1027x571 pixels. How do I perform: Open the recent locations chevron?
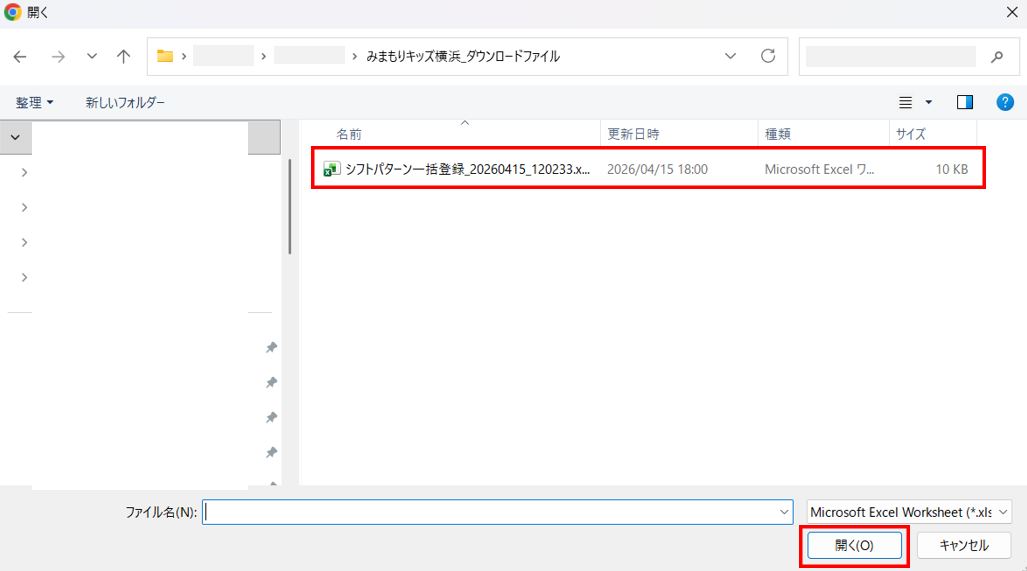(x=91, y=57)
